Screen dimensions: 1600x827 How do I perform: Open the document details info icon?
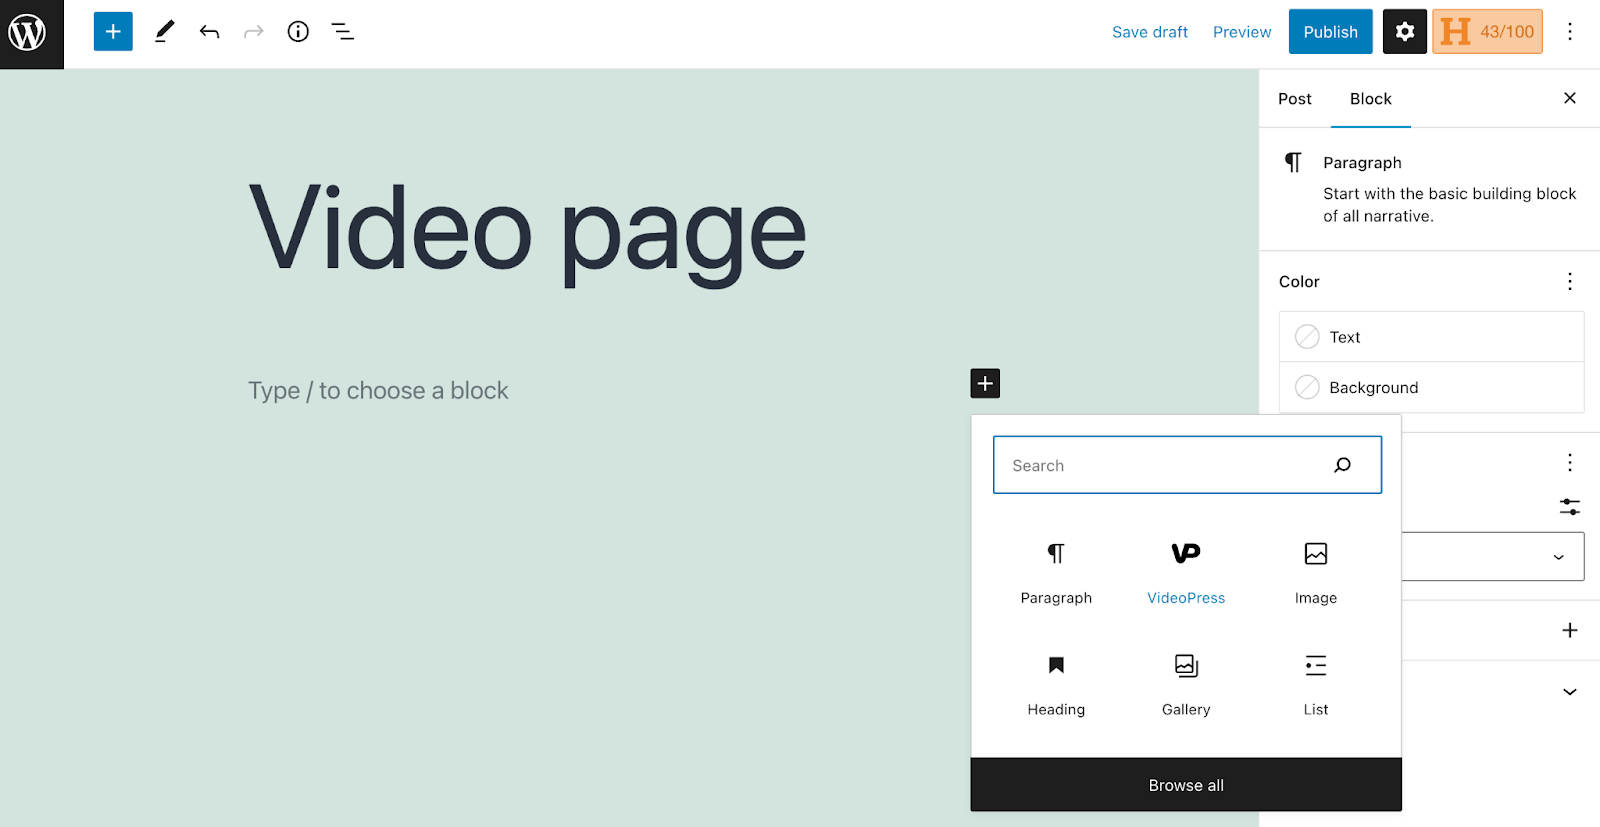298,32
